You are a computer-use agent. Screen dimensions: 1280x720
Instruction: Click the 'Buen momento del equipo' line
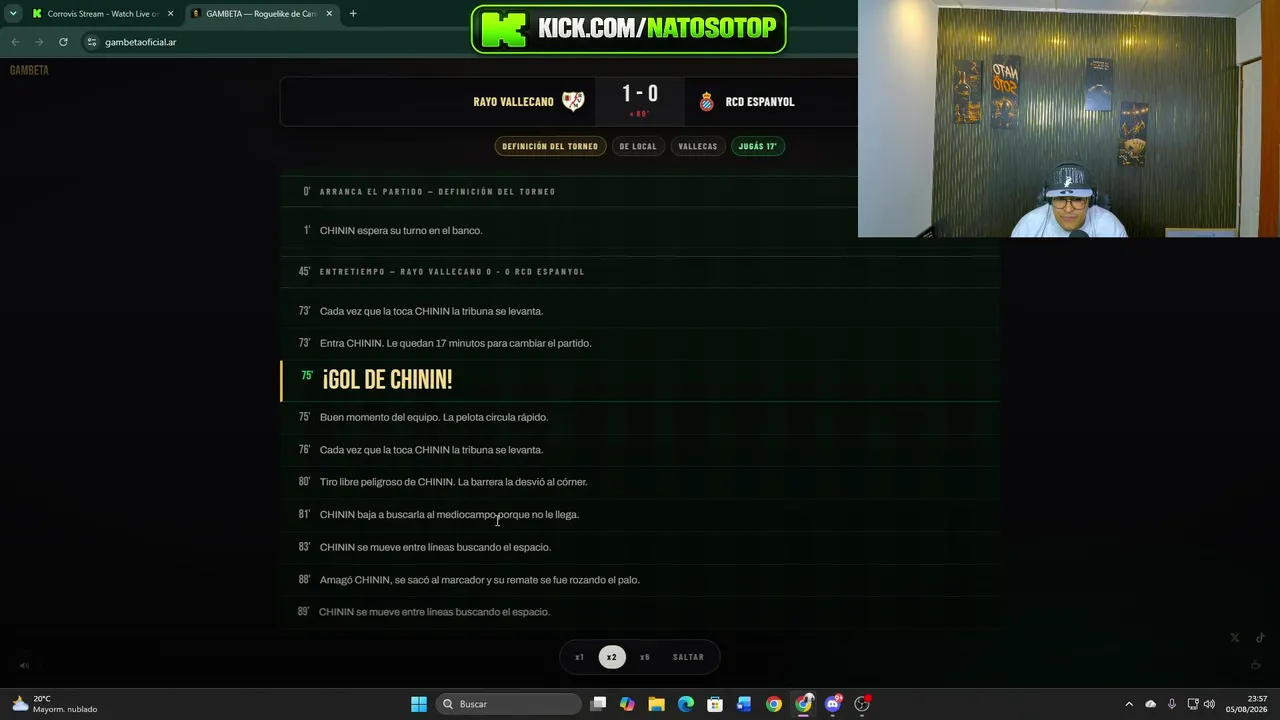(x=434, y=417)
